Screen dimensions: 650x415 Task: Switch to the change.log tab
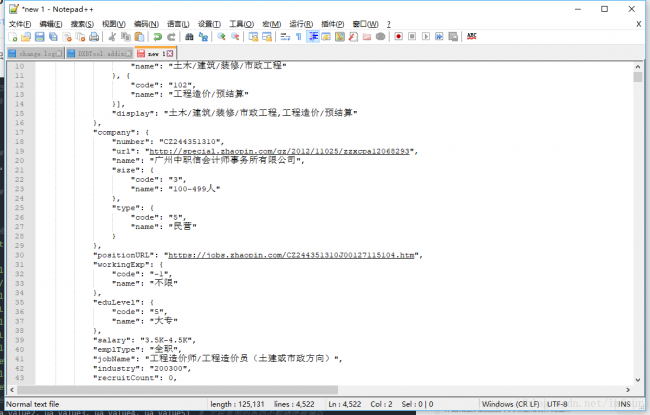(34, 53)
